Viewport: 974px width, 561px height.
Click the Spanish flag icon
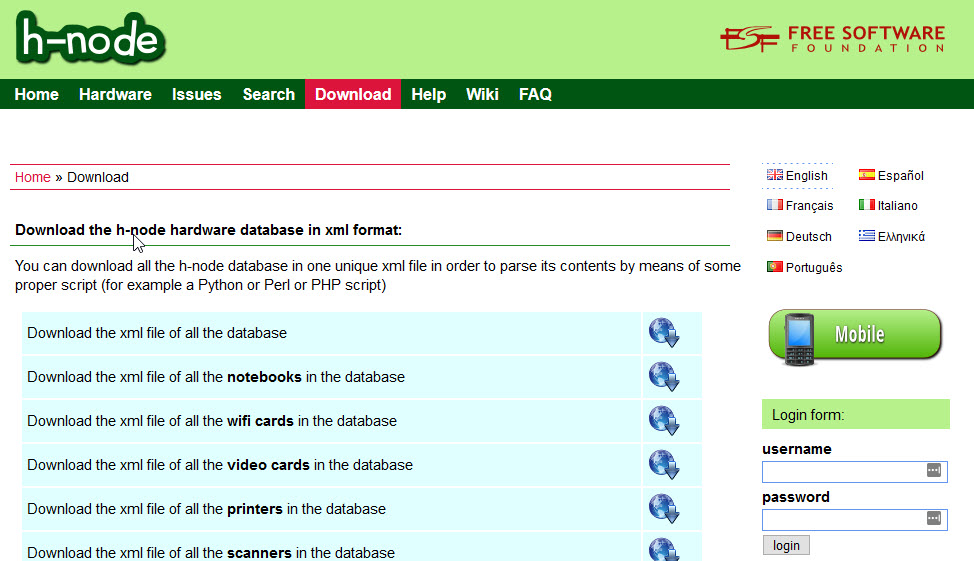pos(867,175)
